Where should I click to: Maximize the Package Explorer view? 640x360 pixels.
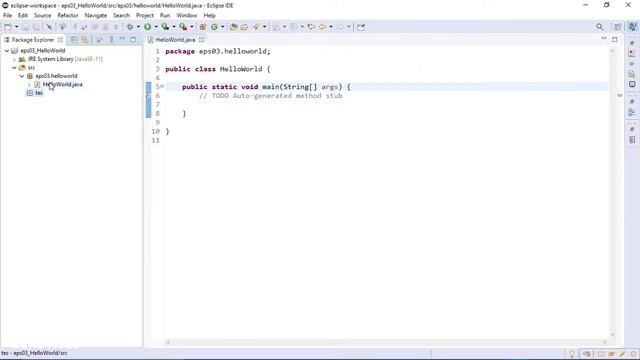pyautogui.click(x=133, y=40)
